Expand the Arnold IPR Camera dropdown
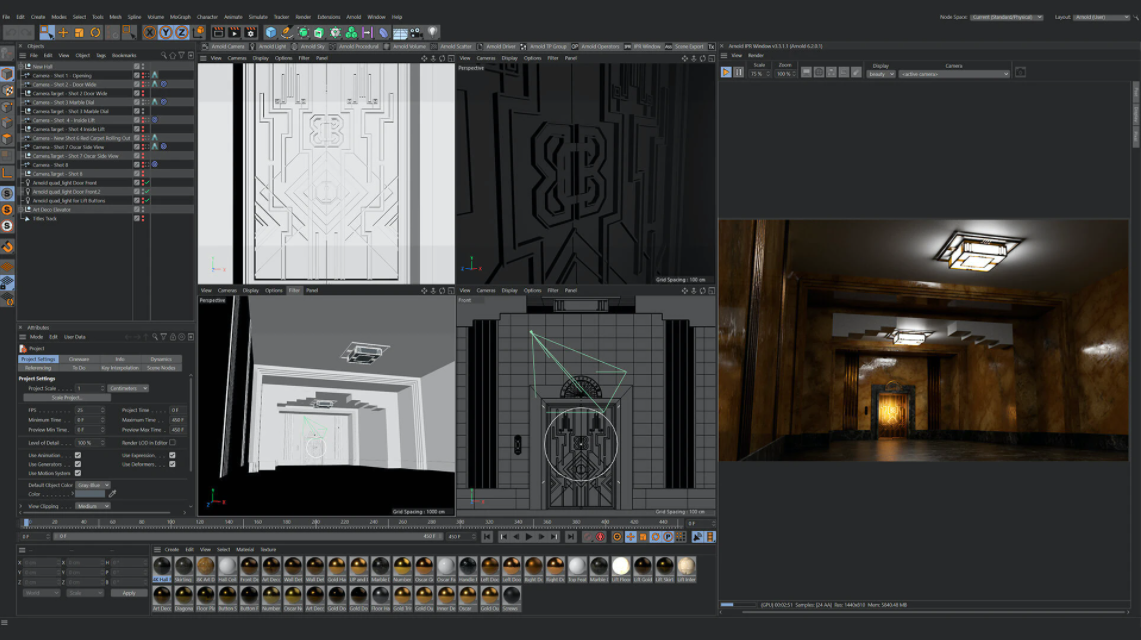Image resolution: width=1141 pixels, height=640 pixels. coord(954,74)
